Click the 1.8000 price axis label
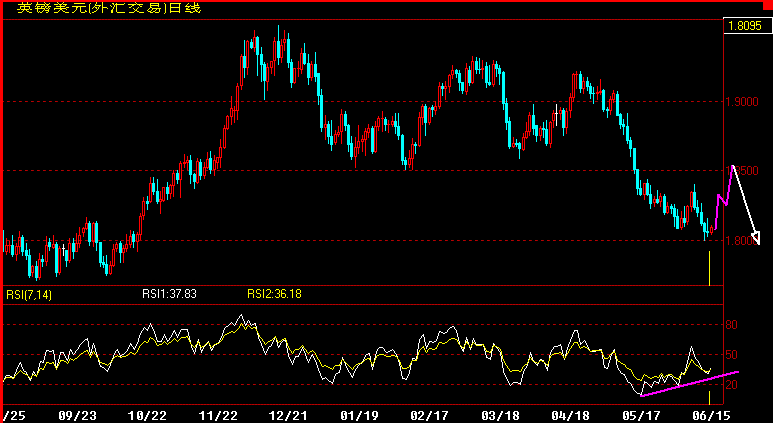The width and height of the screenshot is (773, 423). [x=742, y=241]
